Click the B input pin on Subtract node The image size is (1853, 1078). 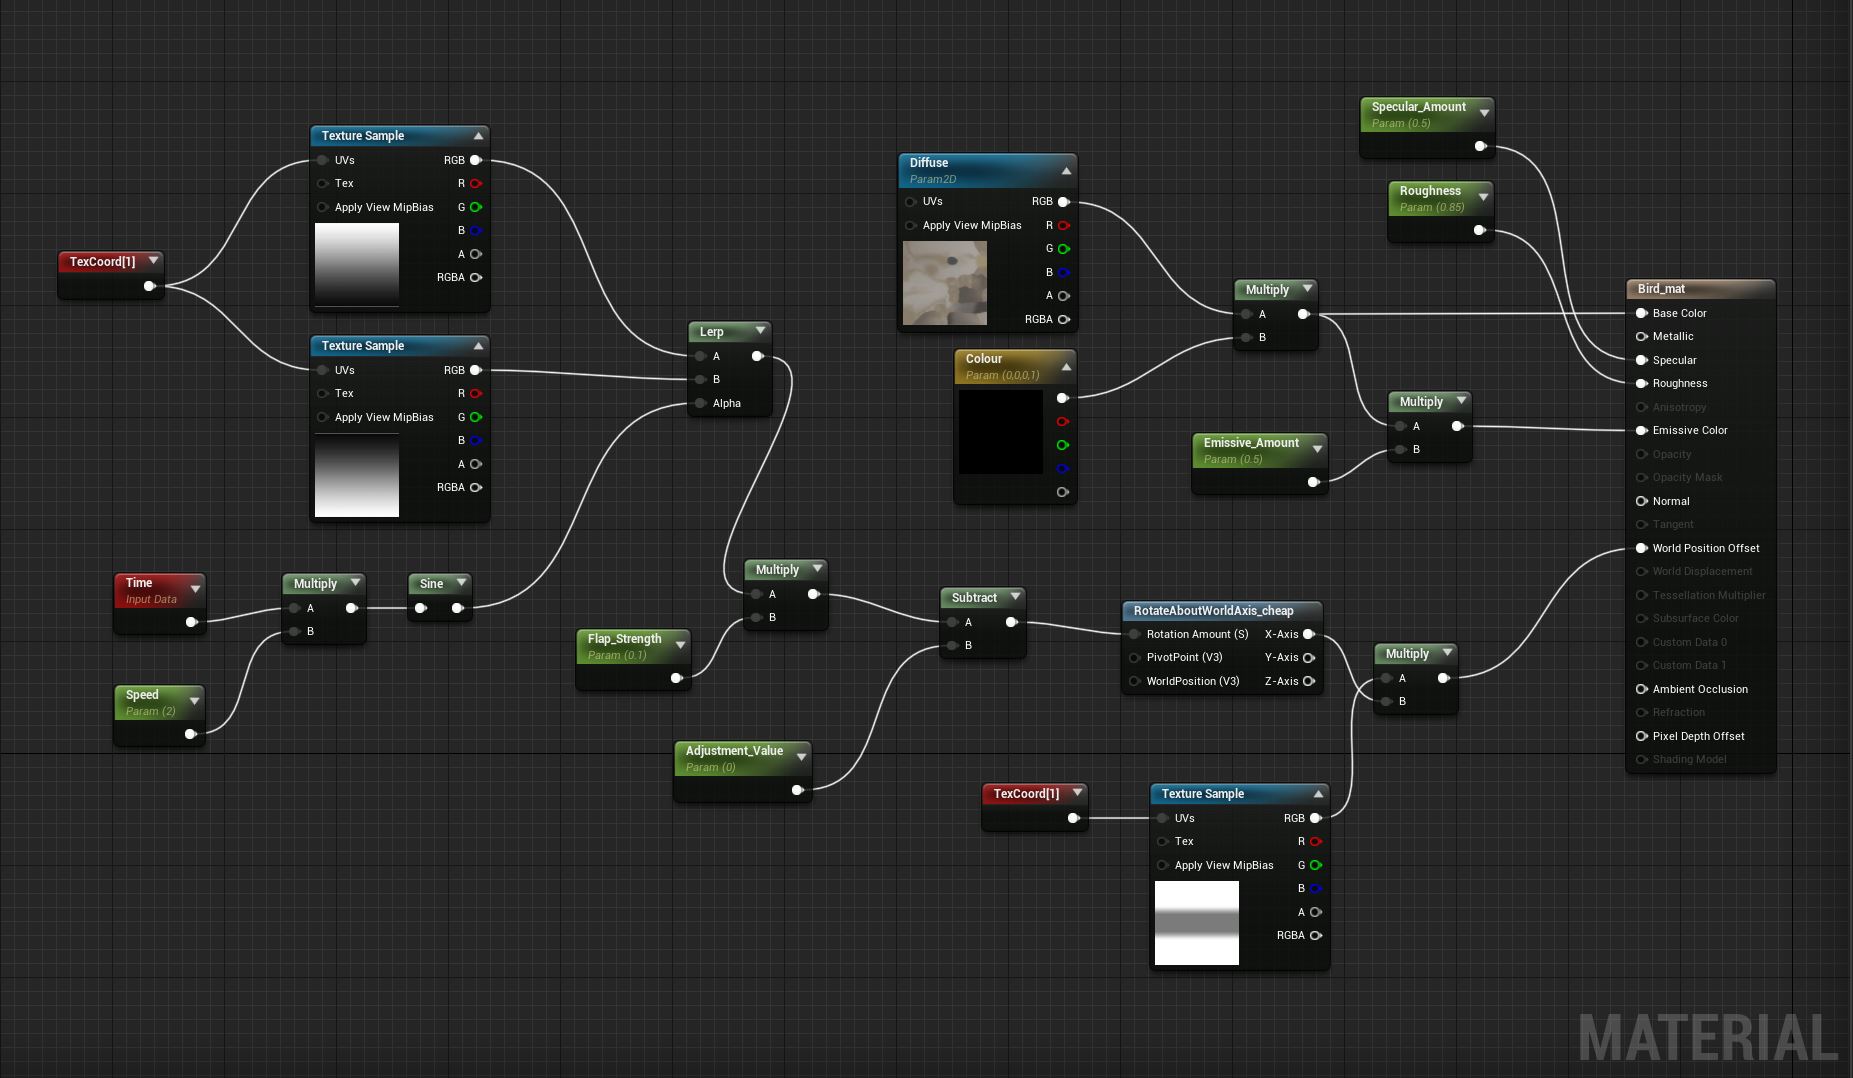coord(952,645)
